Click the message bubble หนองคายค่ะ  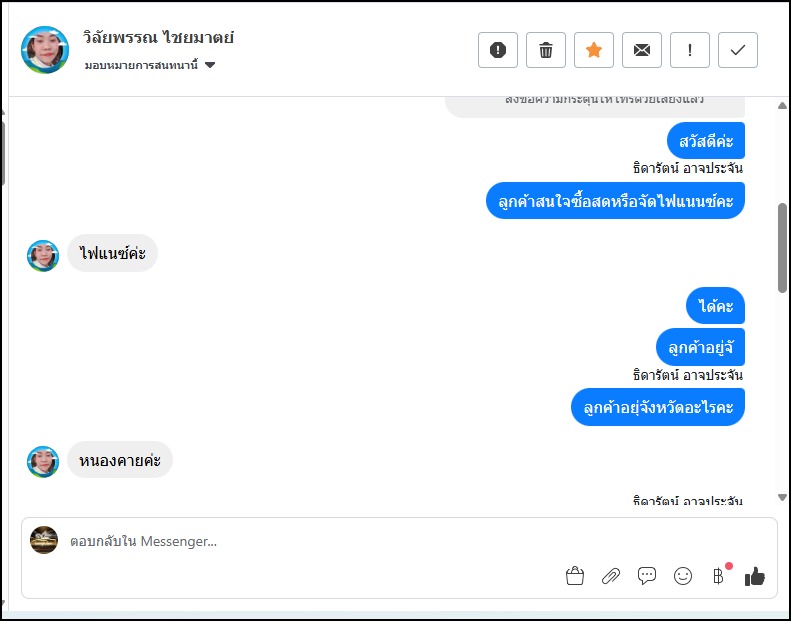pyautogui.click(x=120, y=460)
